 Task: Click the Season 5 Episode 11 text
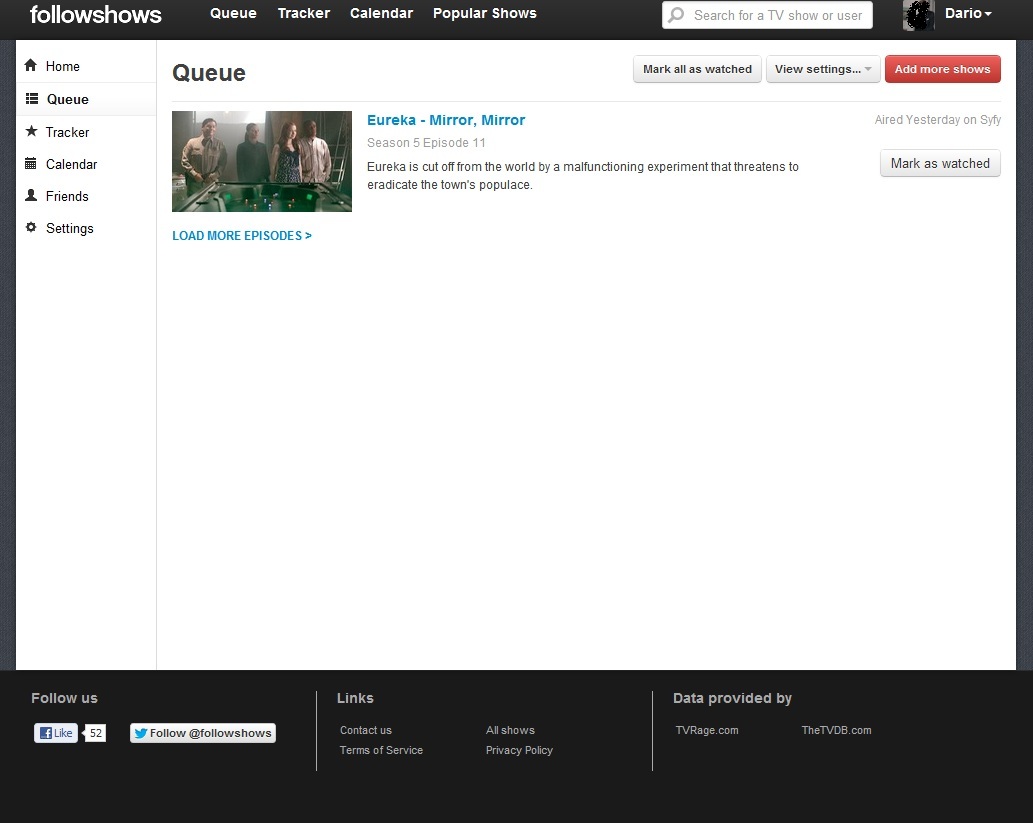pos(426,142)
